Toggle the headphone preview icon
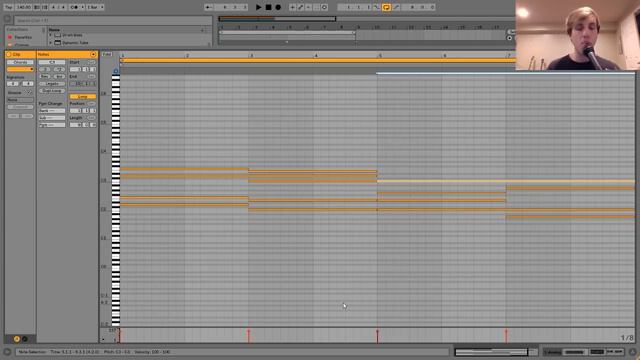Screen dimensions: 640x360 [116, 71]
